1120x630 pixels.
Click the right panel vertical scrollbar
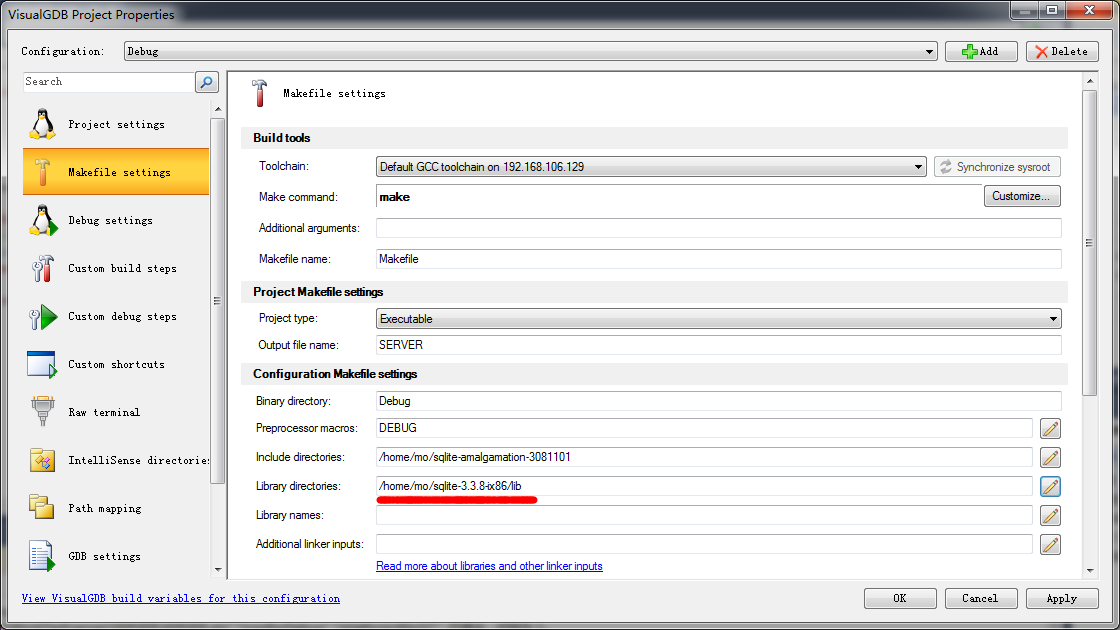click(1089, 243)
